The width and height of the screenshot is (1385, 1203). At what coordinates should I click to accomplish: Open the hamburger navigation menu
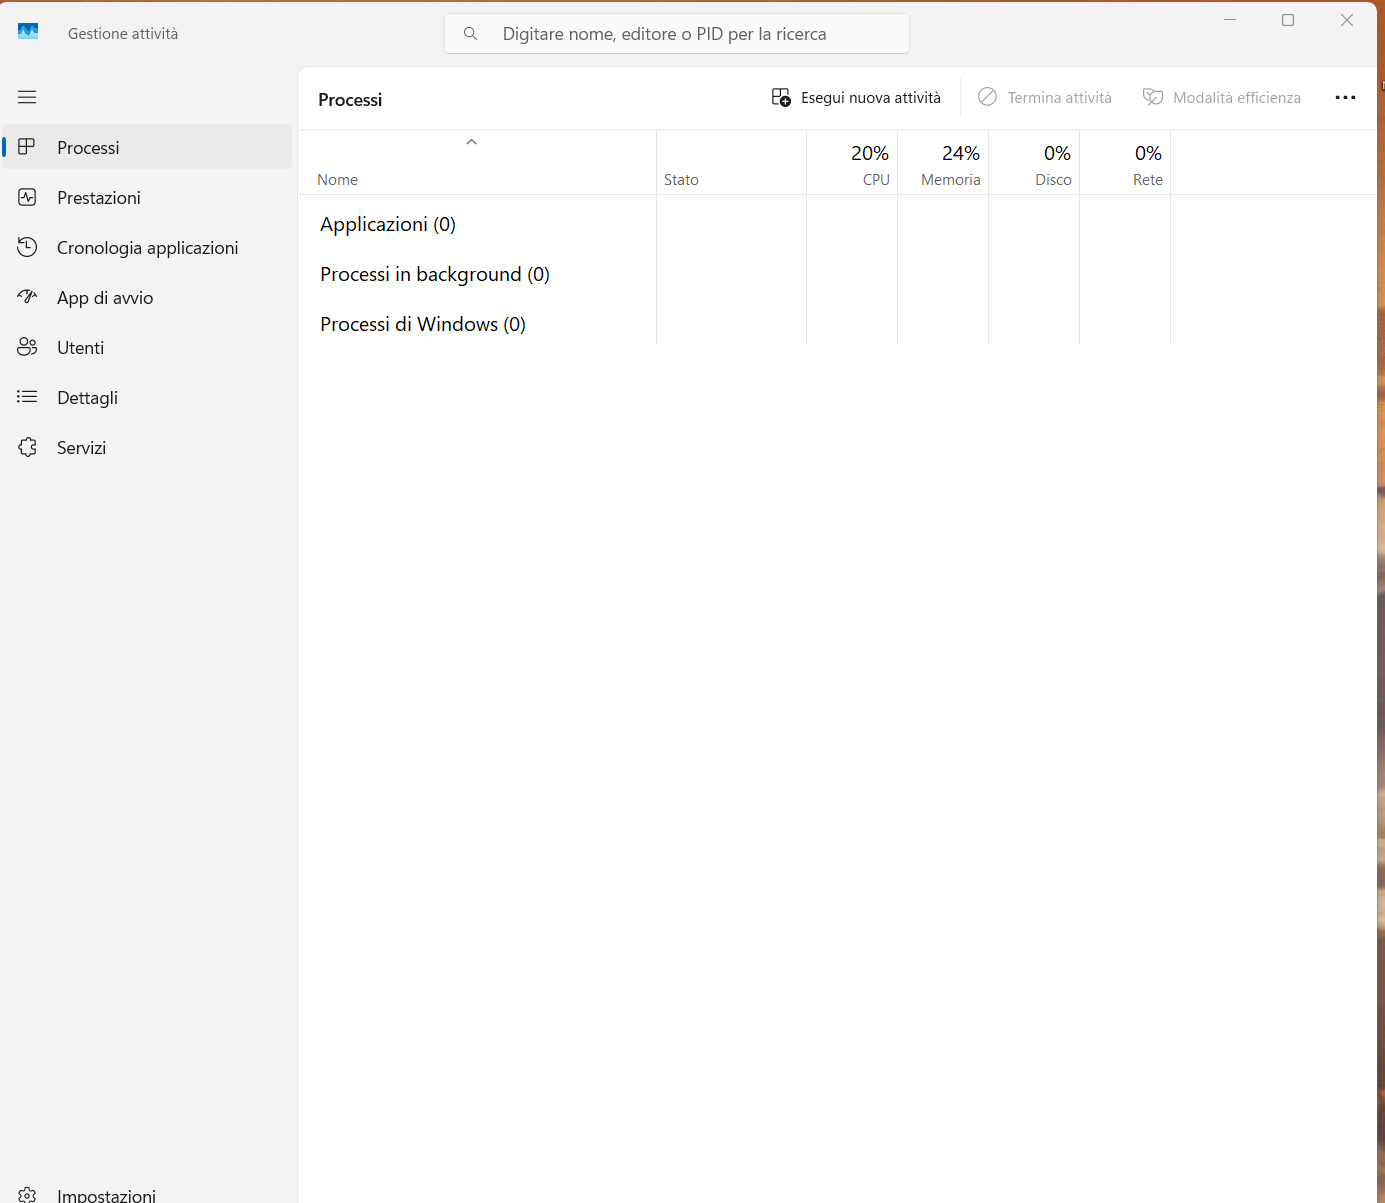coord(27,97)
